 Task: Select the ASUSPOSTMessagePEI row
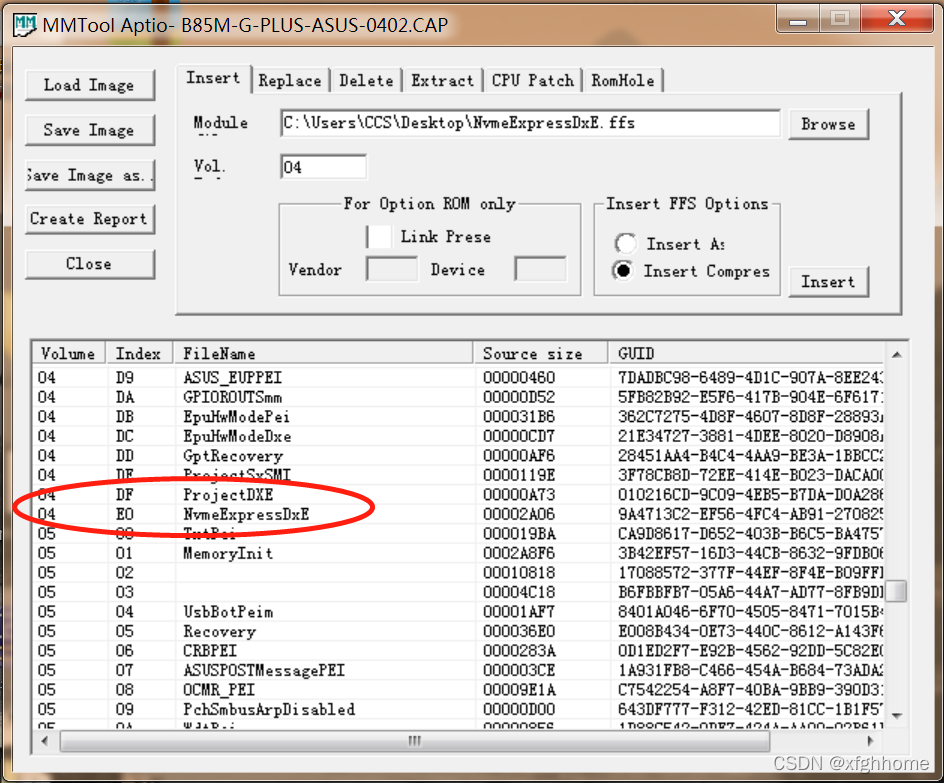(x=458, y=670)
